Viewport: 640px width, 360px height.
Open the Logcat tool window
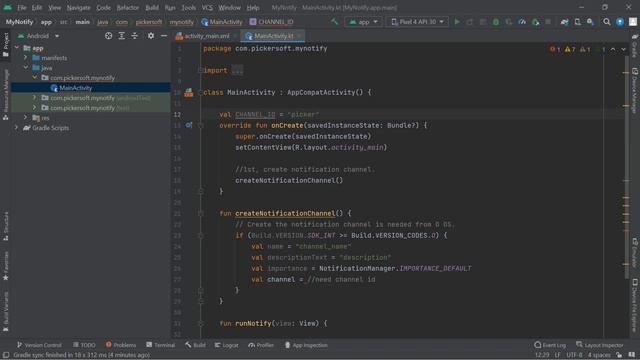(227, 345)
